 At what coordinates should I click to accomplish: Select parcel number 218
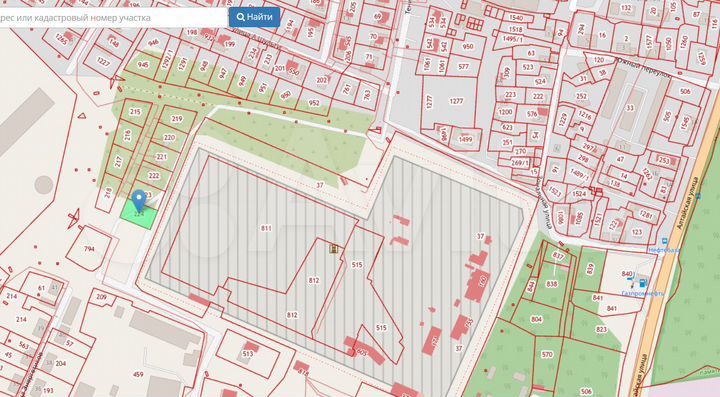[x=108, y=192]
